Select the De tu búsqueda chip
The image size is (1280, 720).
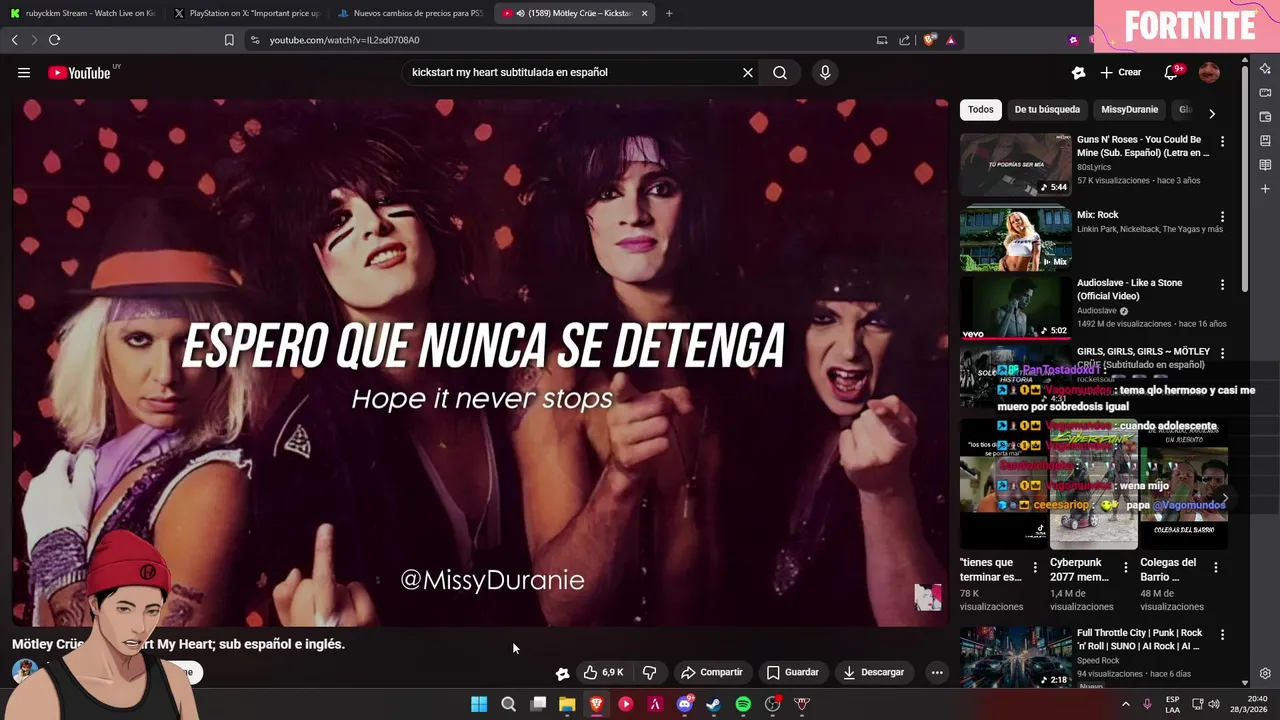click(x=1047, y=110)
